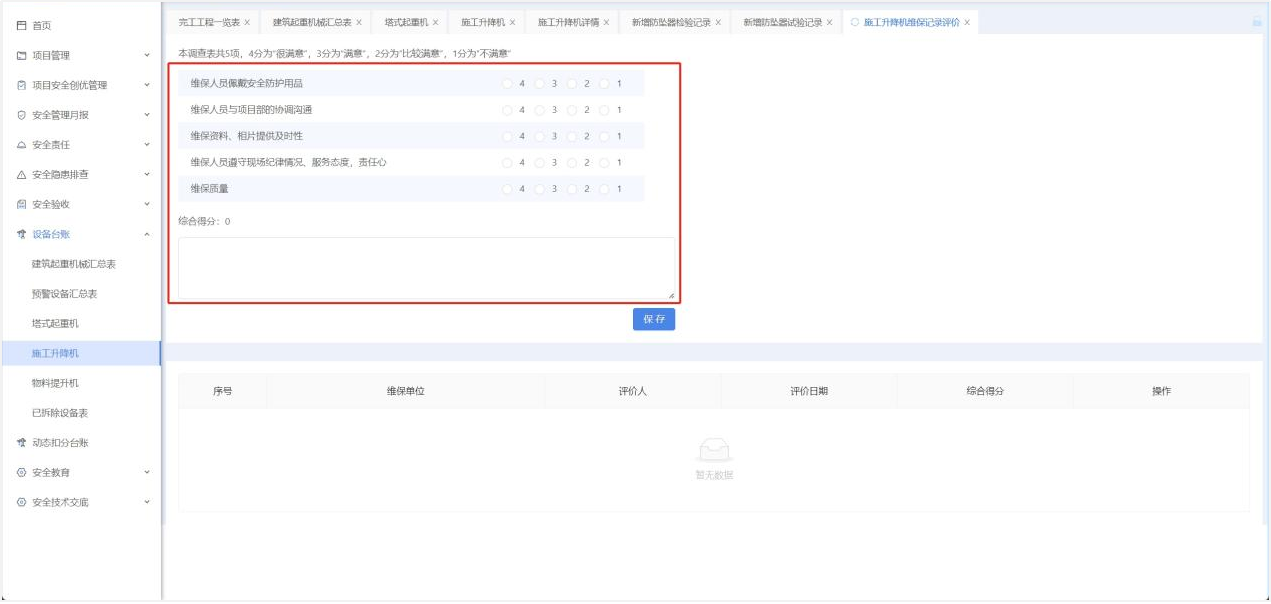Viewport: 1271px width, 604px height.
Task: Select score 4 for 维保人员佩戴安全防护用品
Action: coord(508,83)
